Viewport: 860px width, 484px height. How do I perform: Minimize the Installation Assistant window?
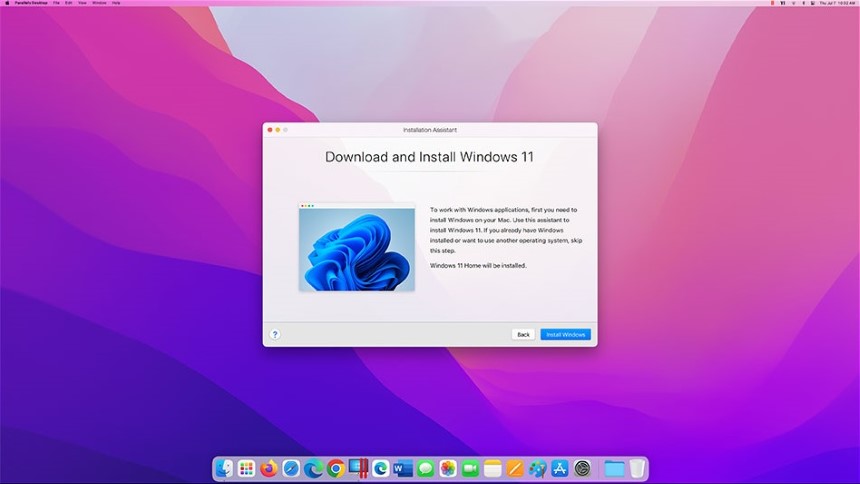click(278, 130)
